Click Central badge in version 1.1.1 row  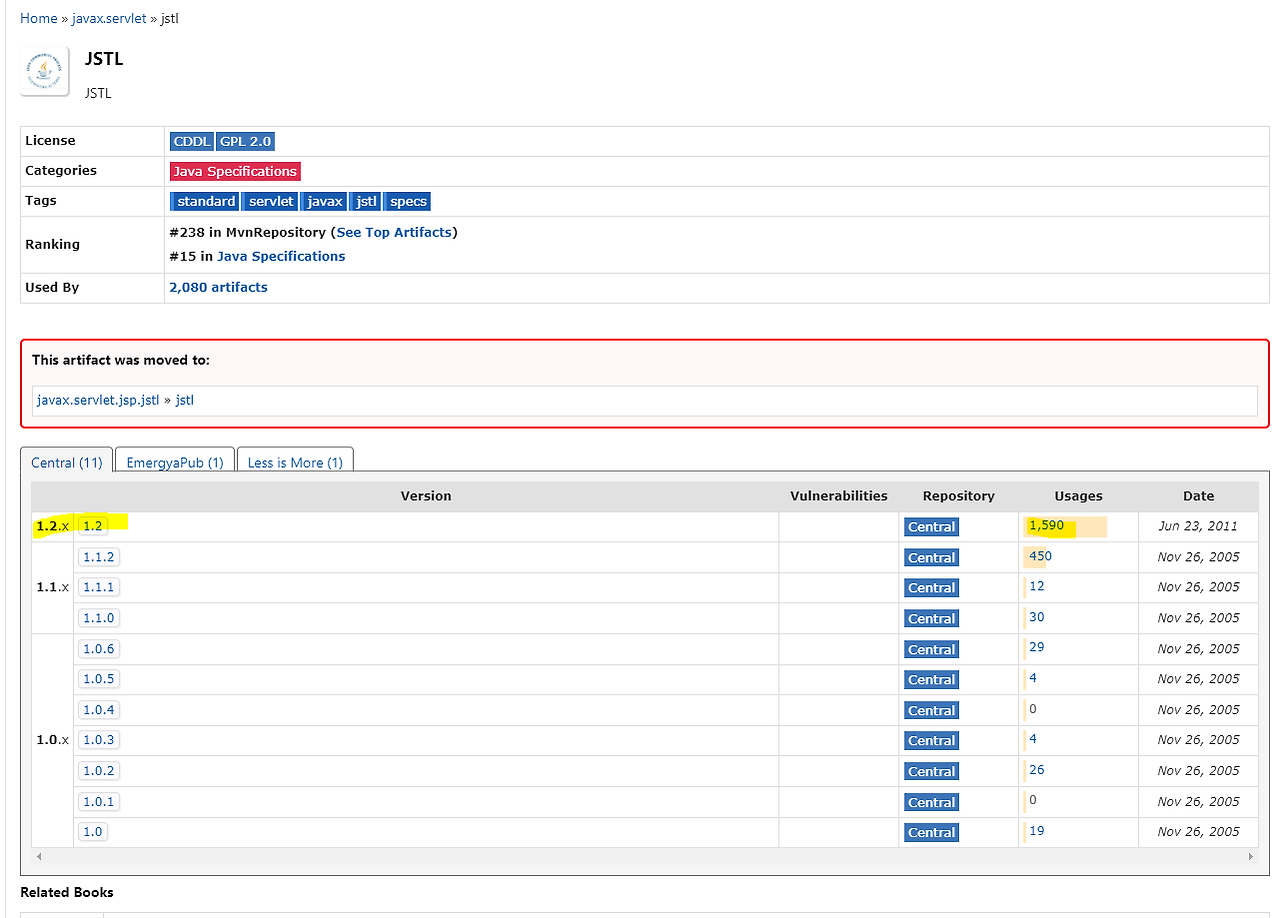(931, 588)
